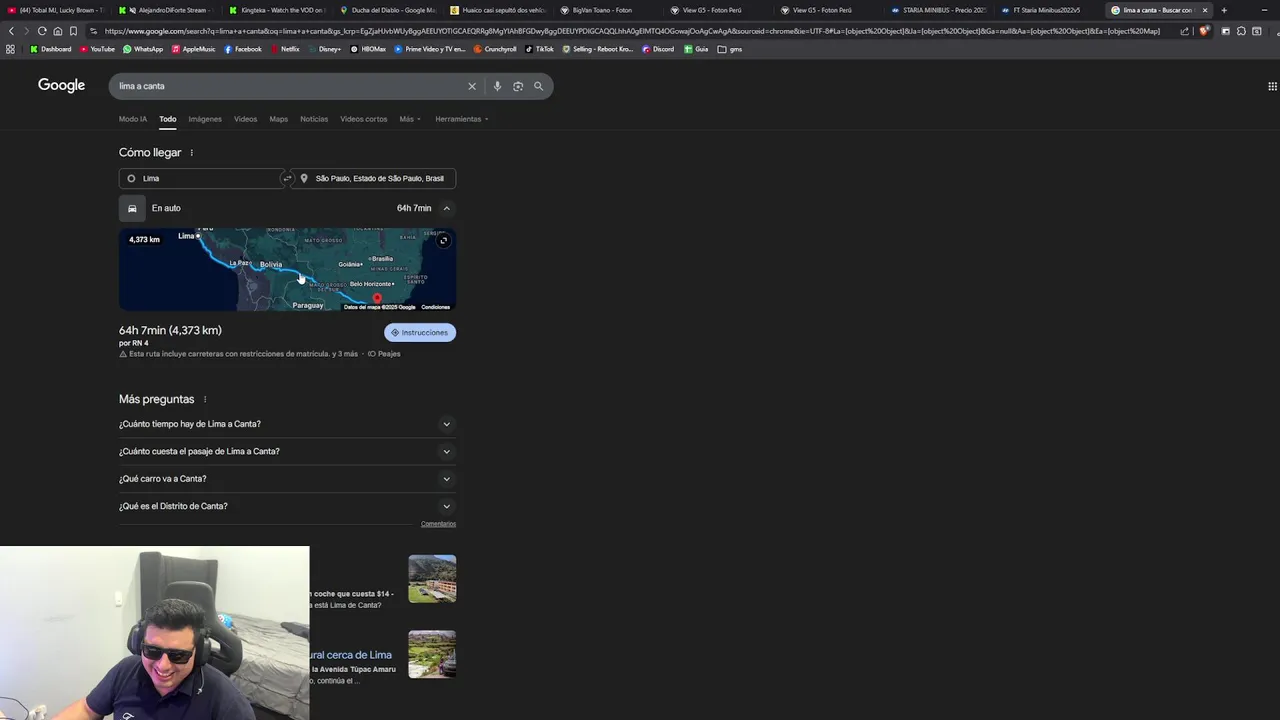The width and height of the screenshot is (1280, 720).
Task: Open the second result thumbnail image
Action: [432, 654]
